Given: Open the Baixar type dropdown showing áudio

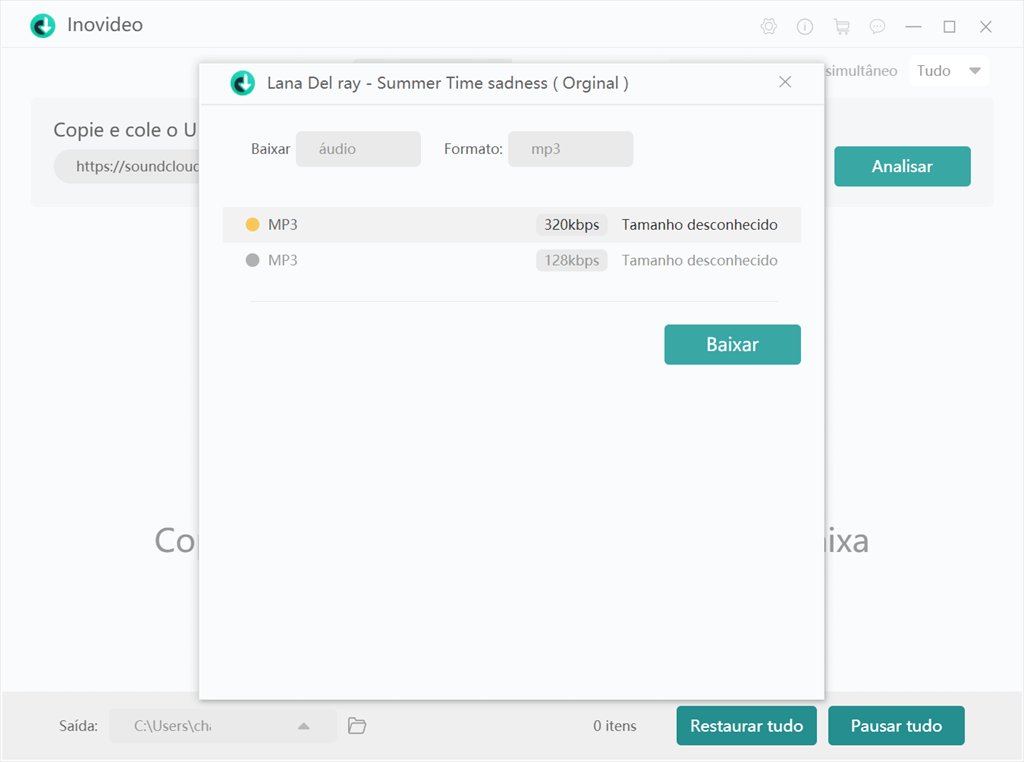Looking at the screenshot, I should coord(358,149).
